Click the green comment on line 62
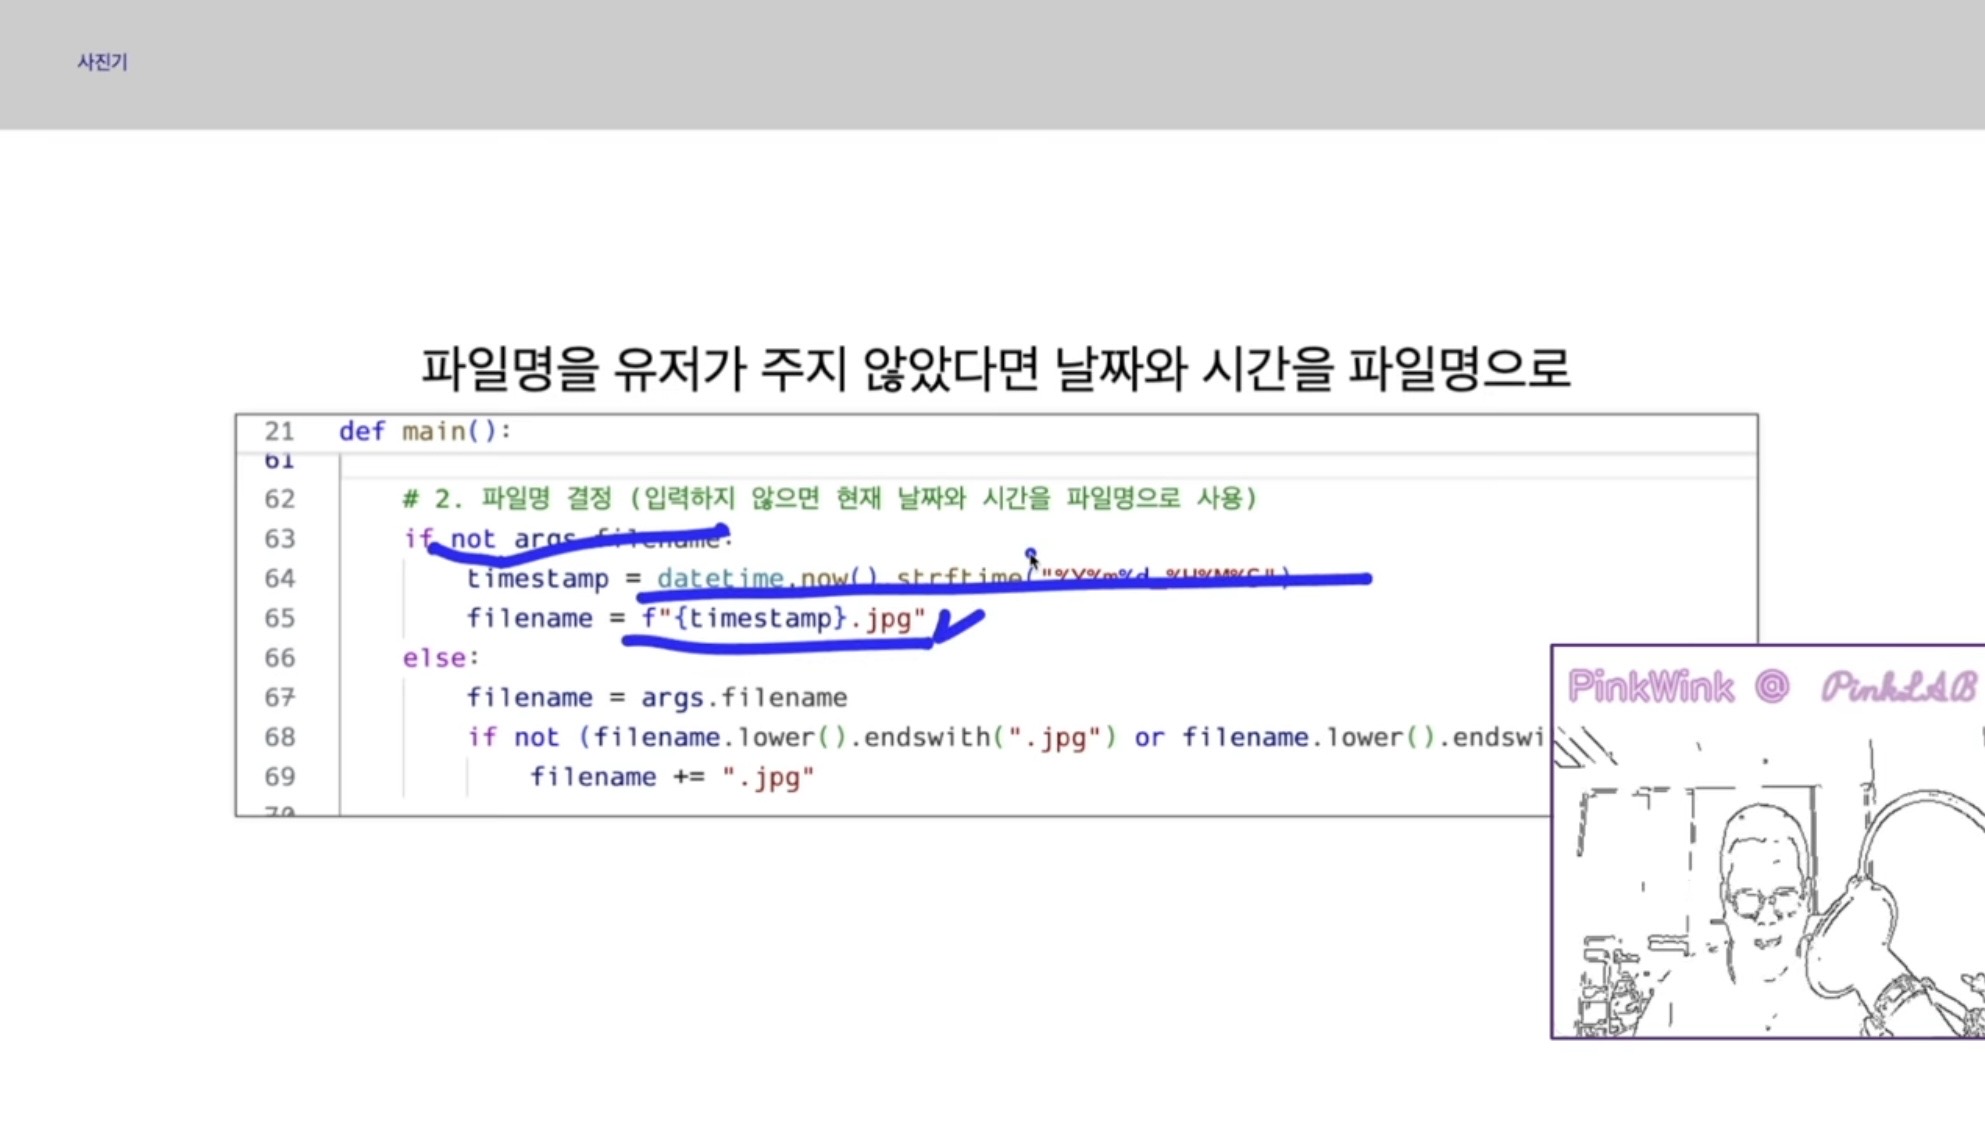 click(829, 498)
